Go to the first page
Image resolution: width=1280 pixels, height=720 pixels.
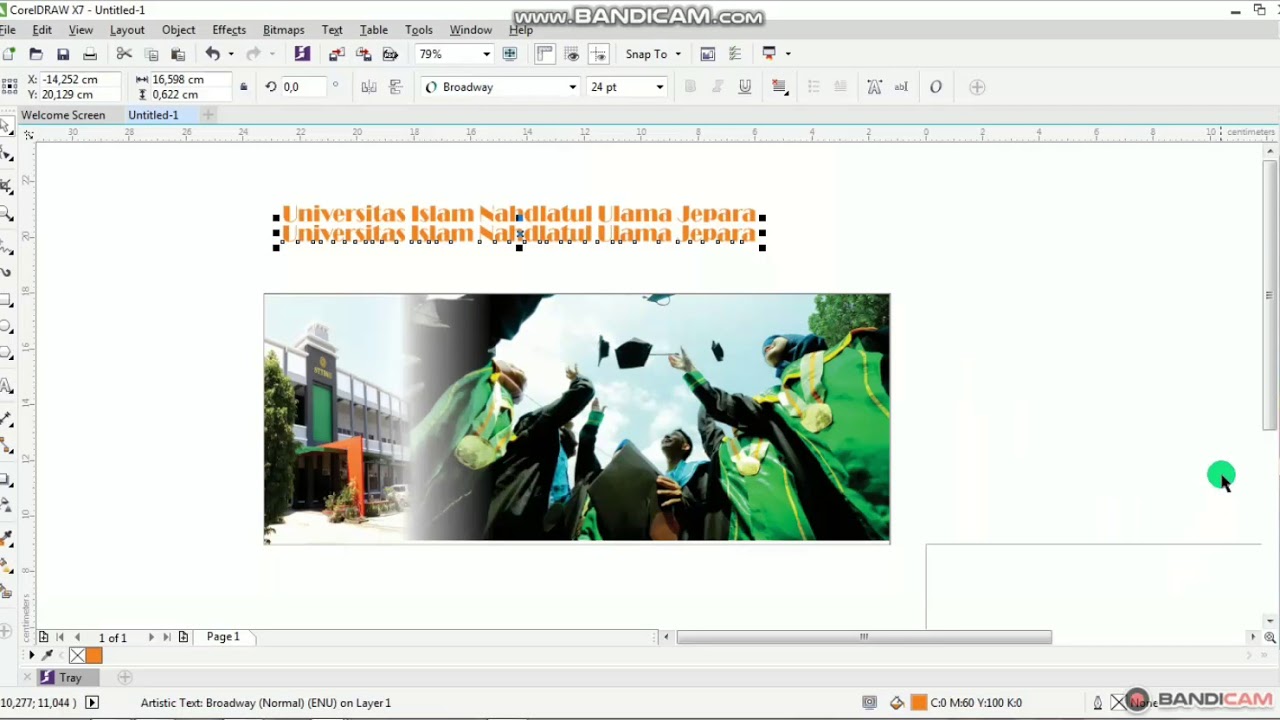tap(60, 637)
